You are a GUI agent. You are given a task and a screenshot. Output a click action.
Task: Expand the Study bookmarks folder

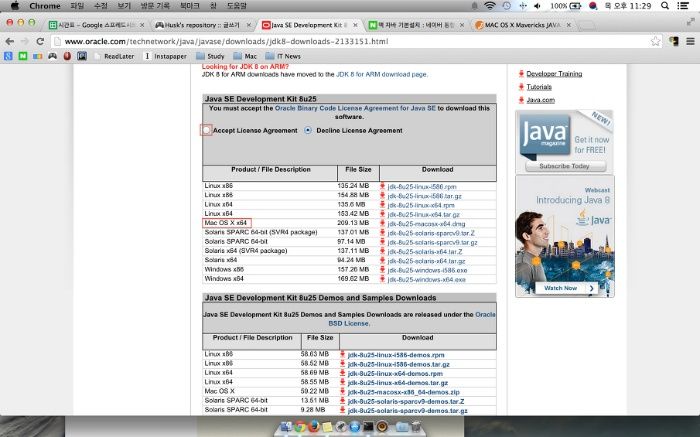coord(210,56)
